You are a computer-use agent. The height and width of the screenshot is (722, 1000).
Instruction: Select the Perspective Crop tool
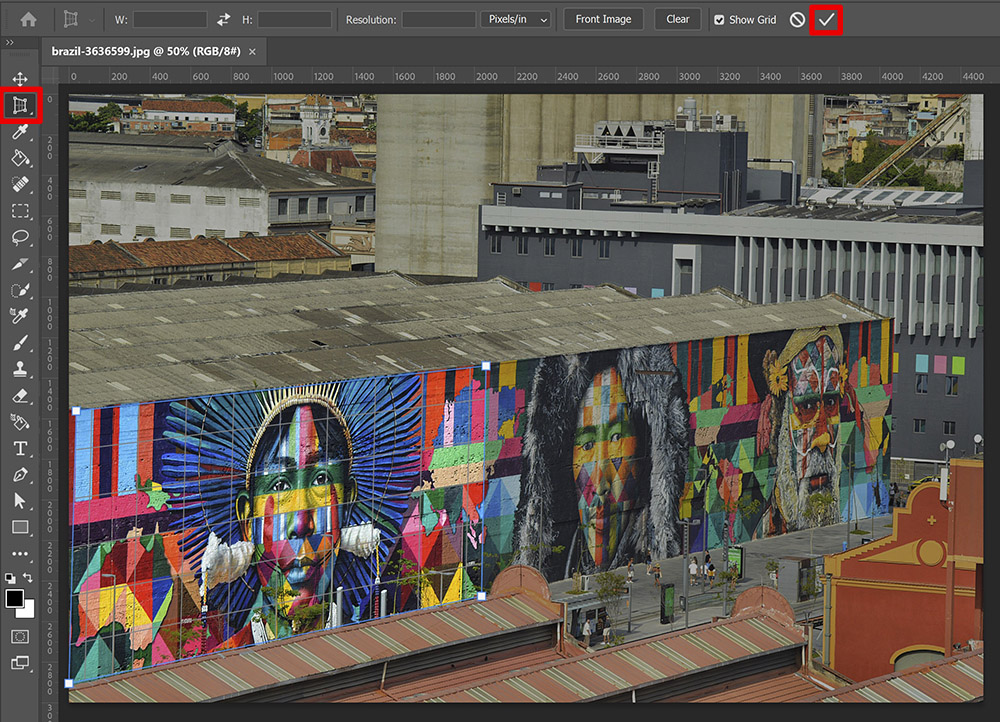click(20, 105)
